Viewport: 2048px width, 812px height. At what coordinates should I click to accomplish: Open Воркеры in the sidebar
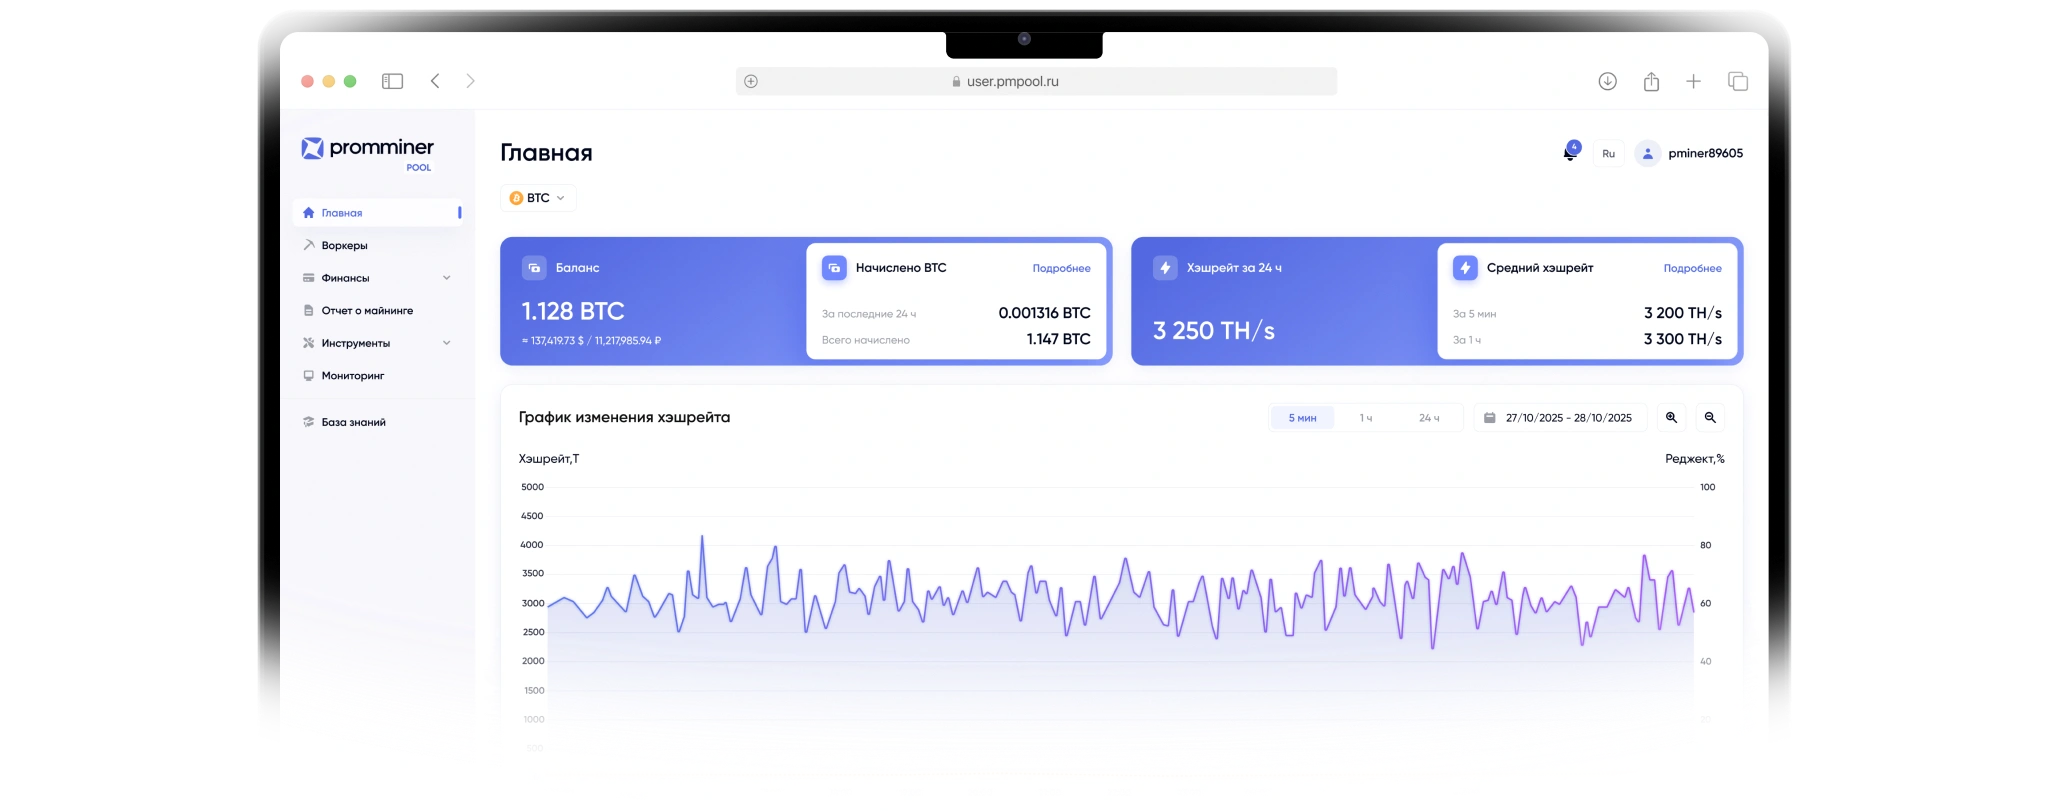pos(344,246)
